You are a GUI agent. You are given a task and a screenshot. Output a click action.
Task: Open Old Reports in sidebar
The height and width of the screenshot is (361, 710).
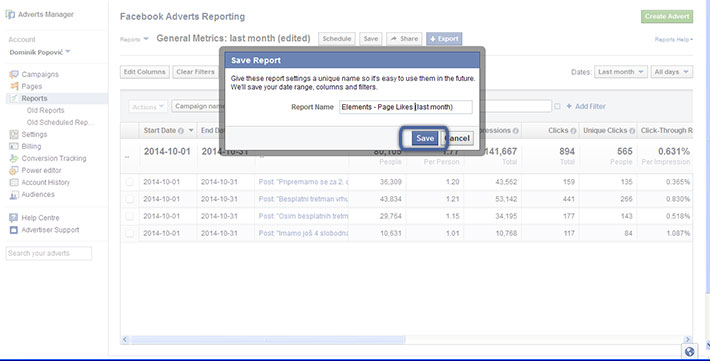pyautogui.click(x=45, y=111)
